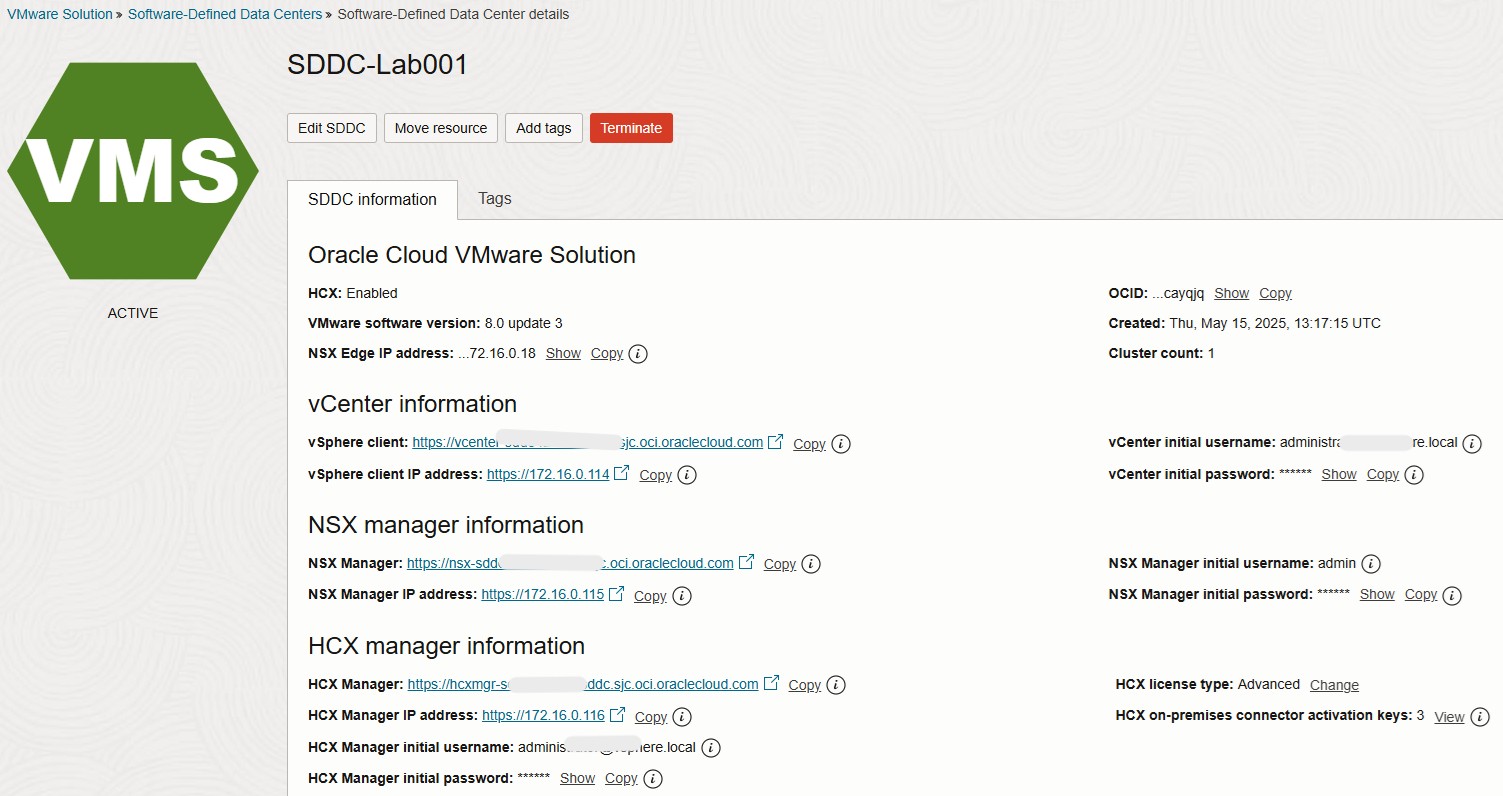Screen dimensions: 1503x796
Task: Click info icon for HCX Manager IP address
Action: tap(682, 717)
